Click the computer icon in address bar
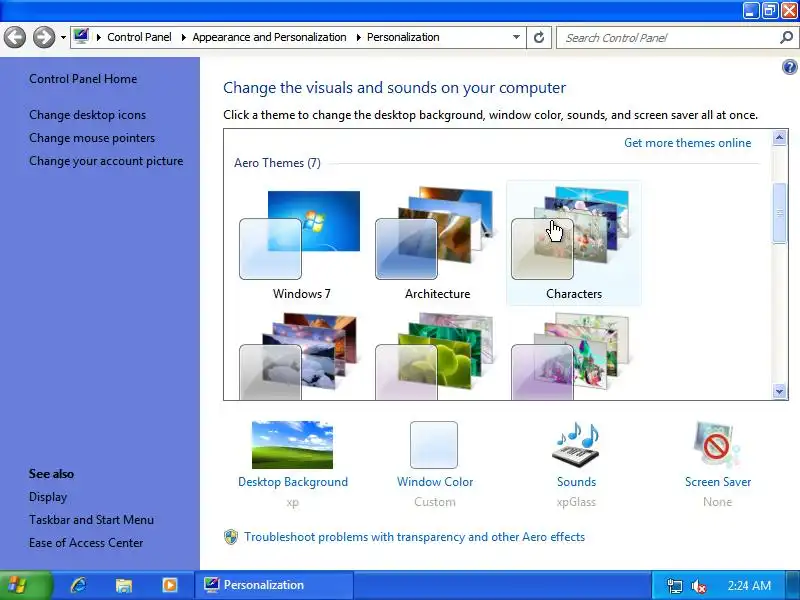 (81, 37)
